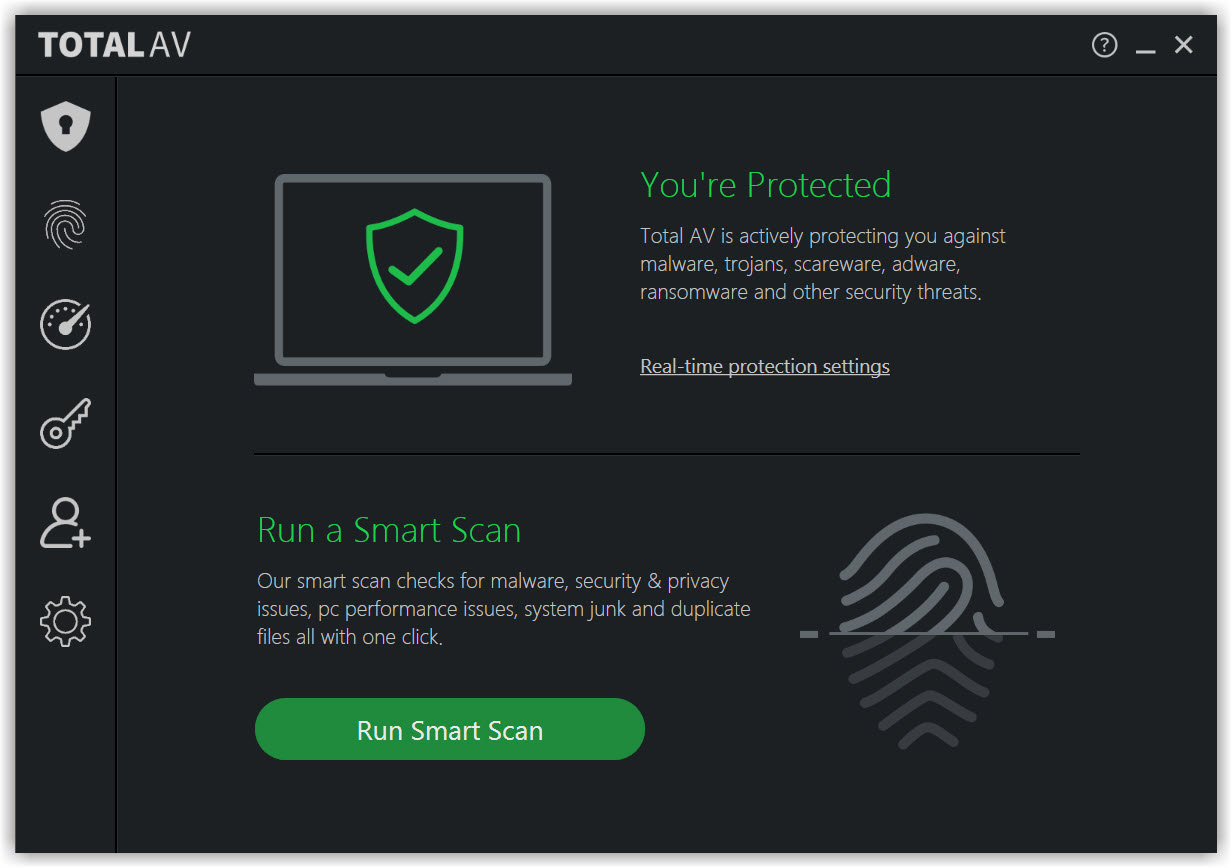The height and width of the screenshot is (868, 1232).
Task: Minimize the TotalAV window
Action: (x=1146, y=47)
